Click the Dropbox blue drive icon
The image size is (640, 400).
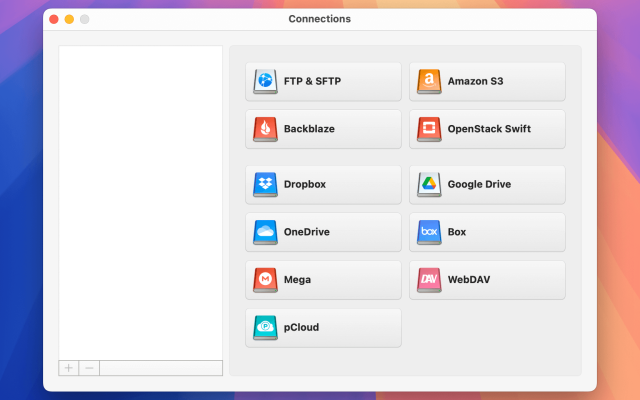[265, 184]
